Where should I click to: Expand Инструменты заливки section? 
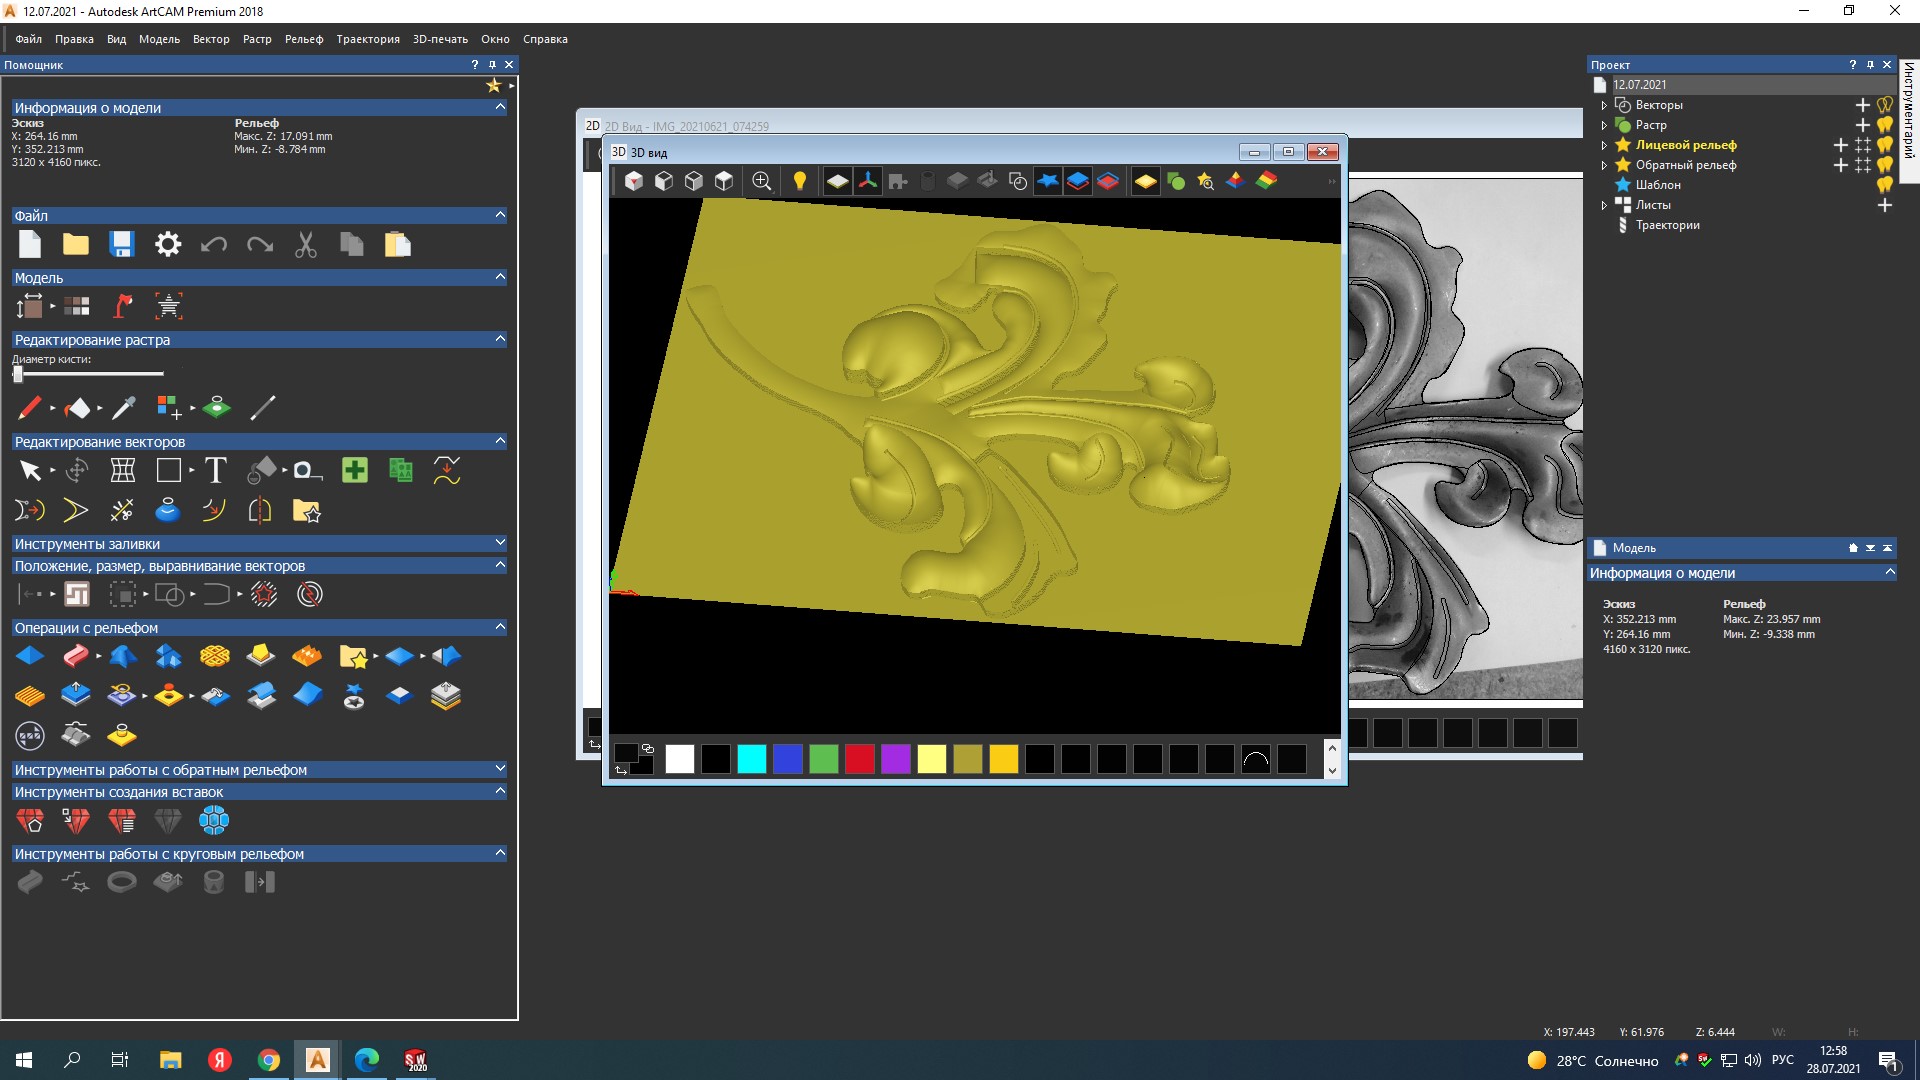pos(500,543)
